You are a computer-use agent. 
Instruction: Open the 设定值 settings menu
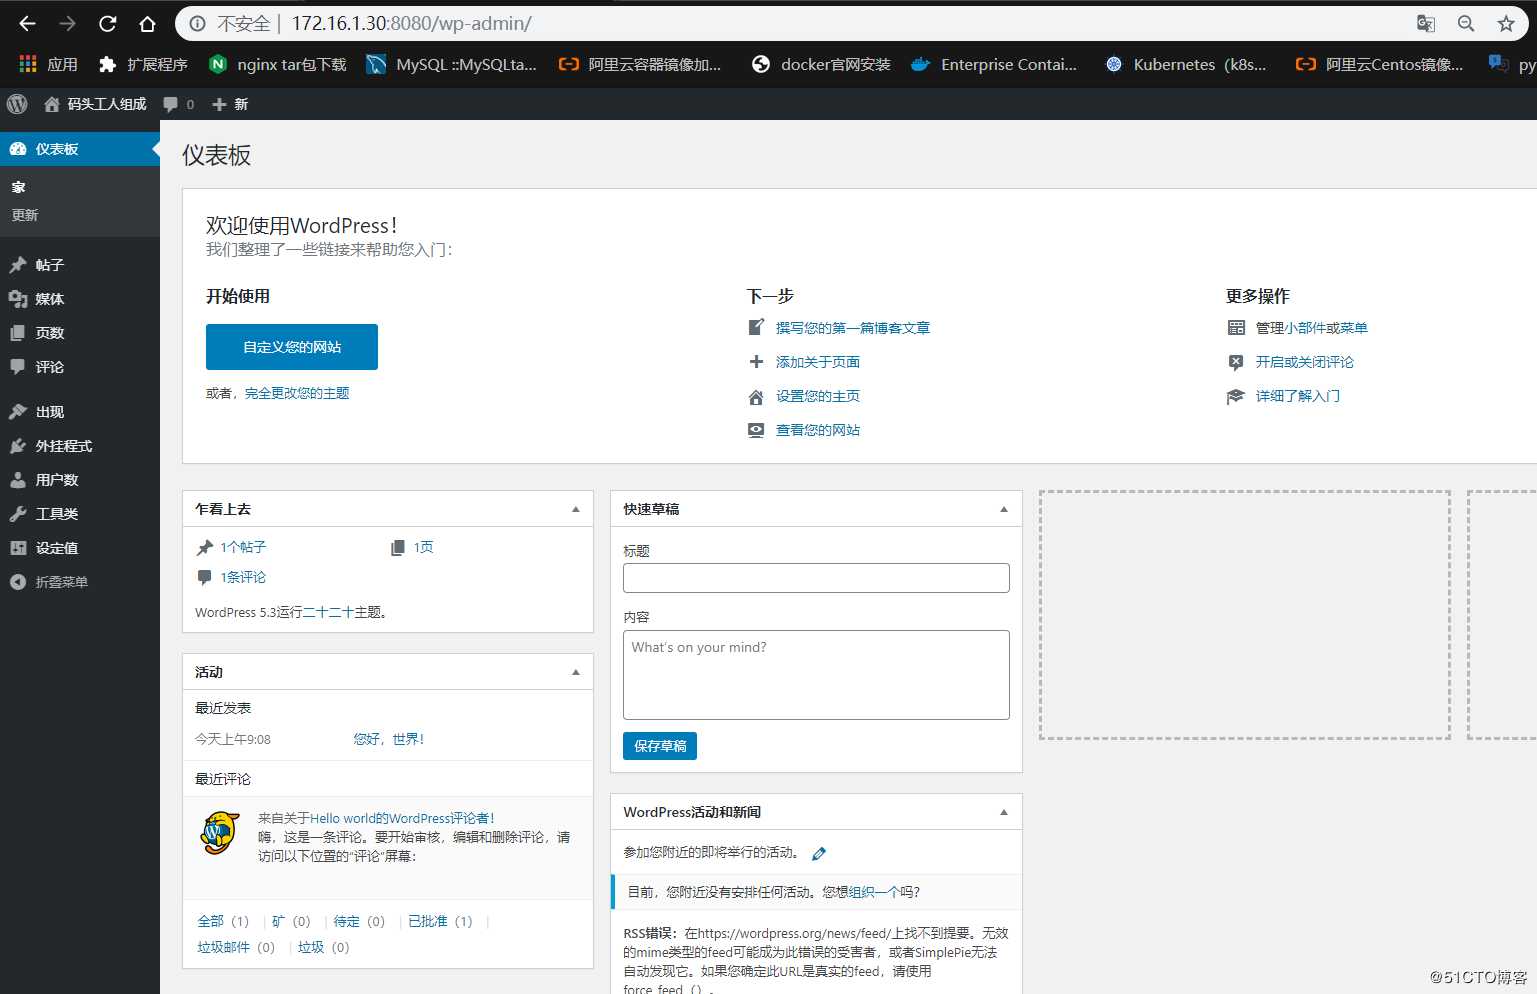pyautogui.click(x=80, y=548)
